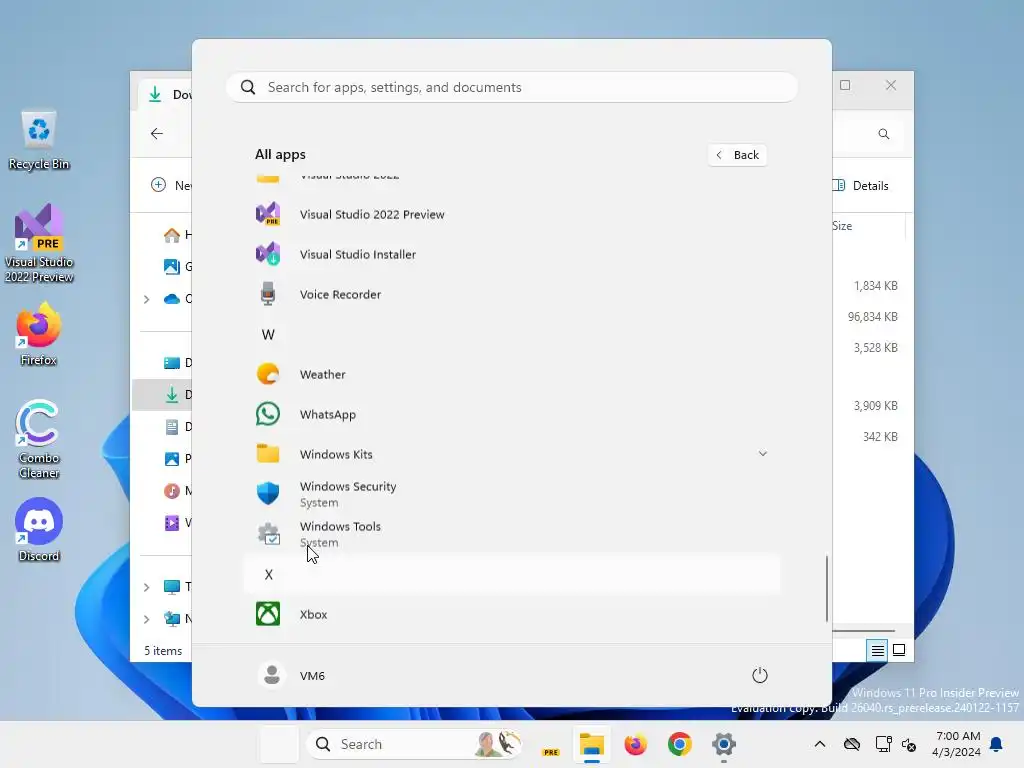Open clock and date flyout

(x=956, y=744)
